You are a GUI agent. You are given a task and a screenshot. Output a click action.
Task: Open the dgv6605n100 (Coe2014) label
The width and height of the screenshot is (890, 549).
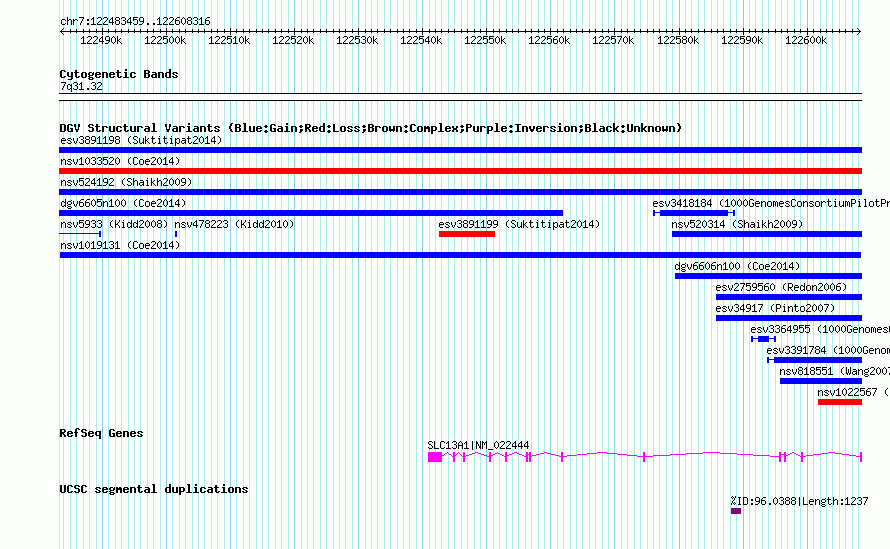click(123, 203)
